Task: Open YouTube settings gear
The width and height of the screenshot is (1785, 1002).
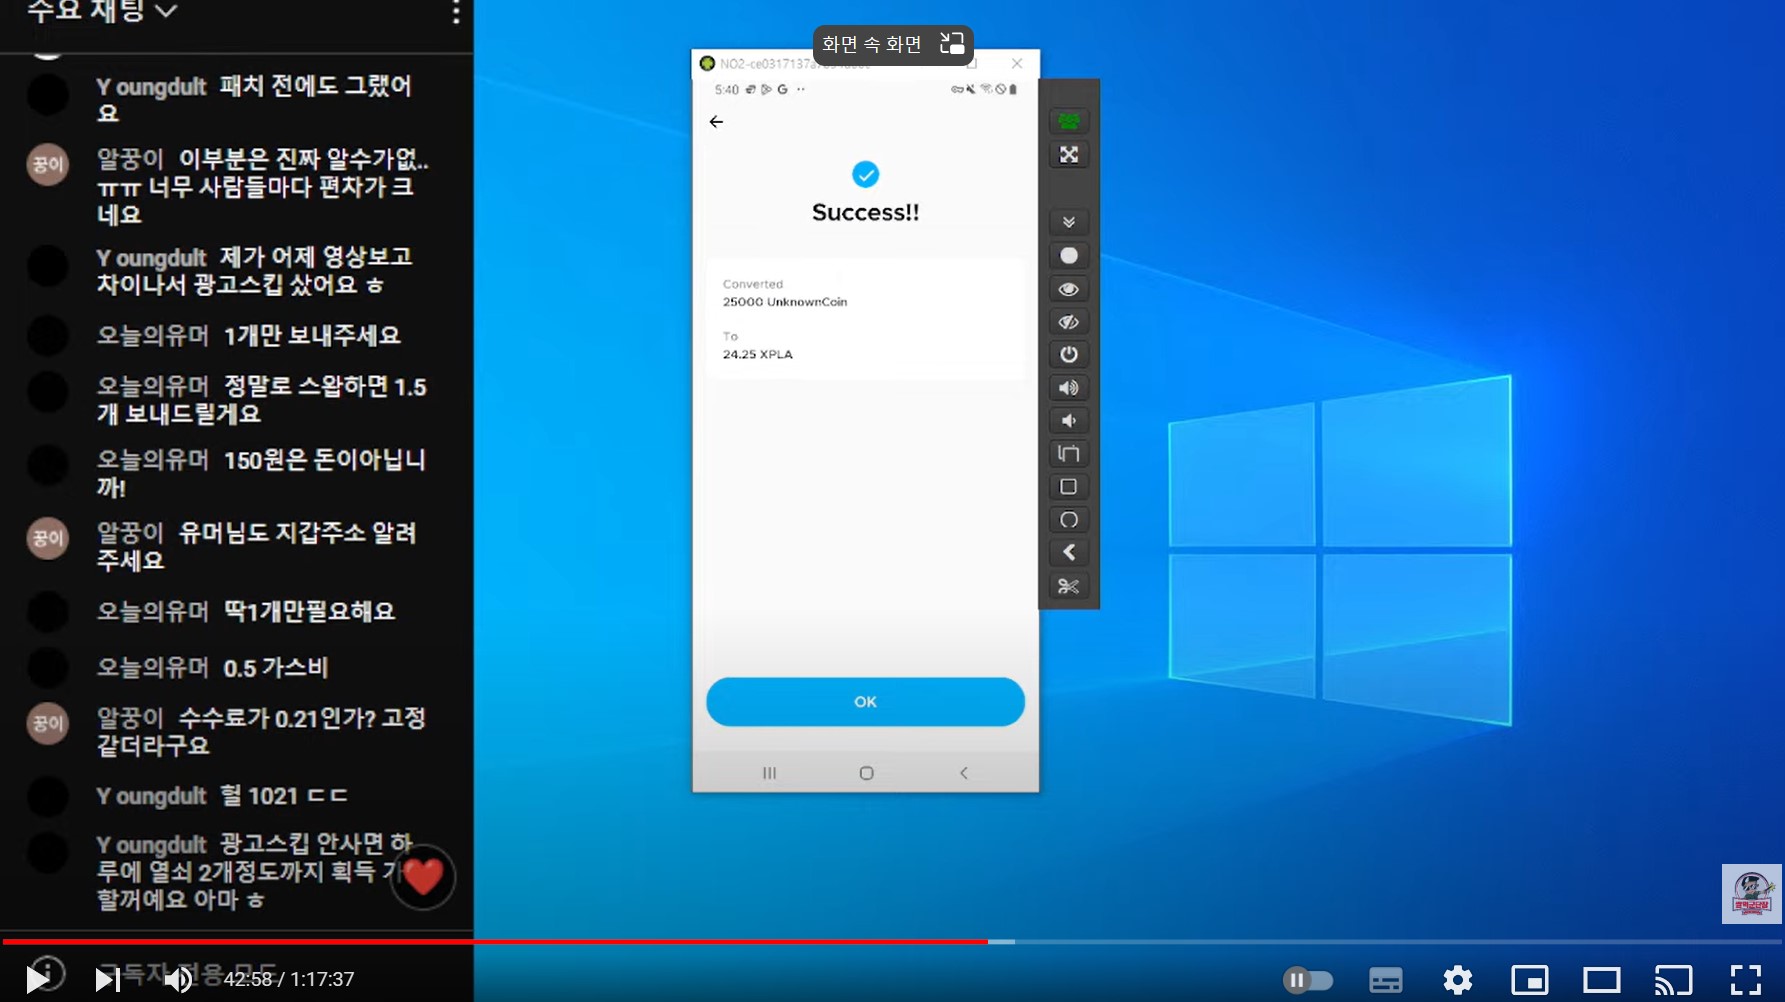Action: pyautogui.click(x=1457, y=980)
